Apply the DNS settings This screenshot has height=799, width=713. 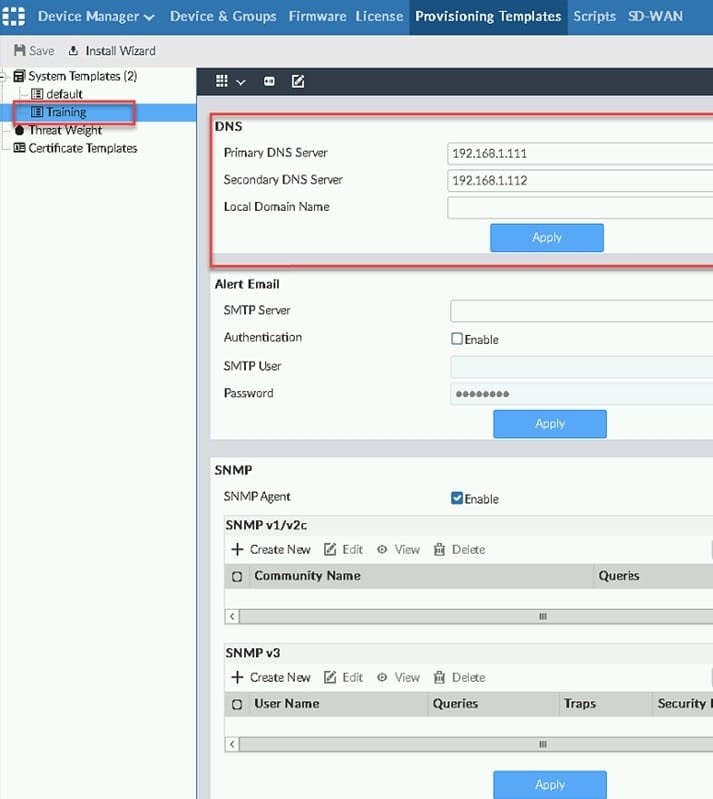coord(547,237)
